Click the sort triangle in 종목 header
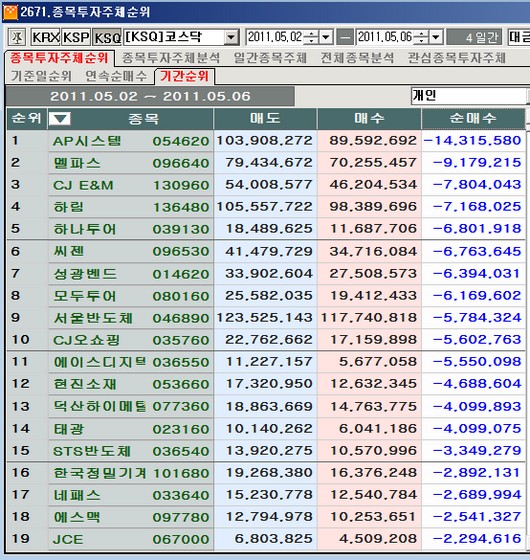The image size is (530, 560). click(x=59, y=118)
